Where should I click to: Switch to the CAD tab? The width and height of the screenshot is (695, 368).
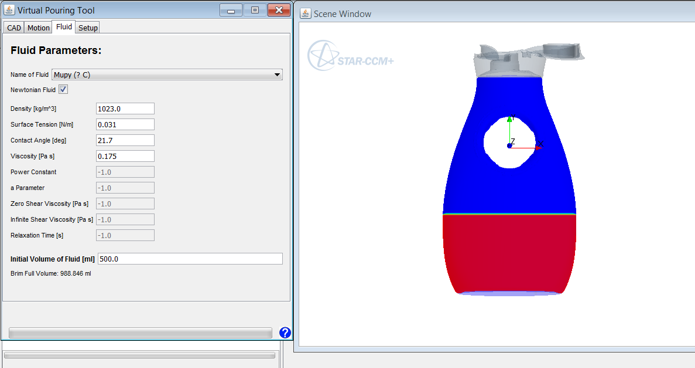coord(14,27)
